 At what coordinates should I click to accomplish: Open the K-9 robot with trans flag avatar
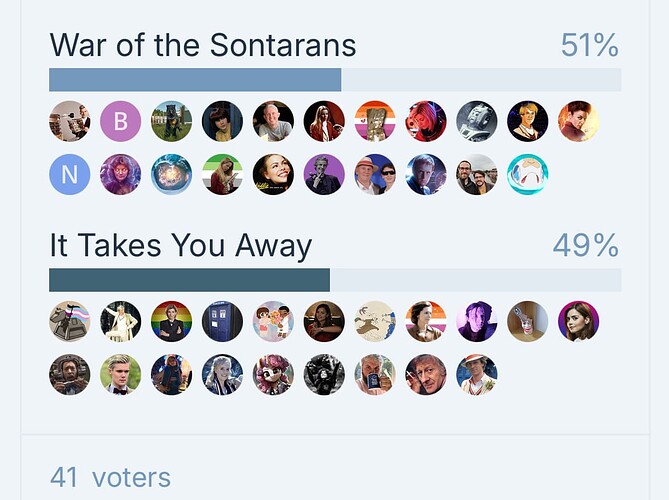click(x=70, y=321)
